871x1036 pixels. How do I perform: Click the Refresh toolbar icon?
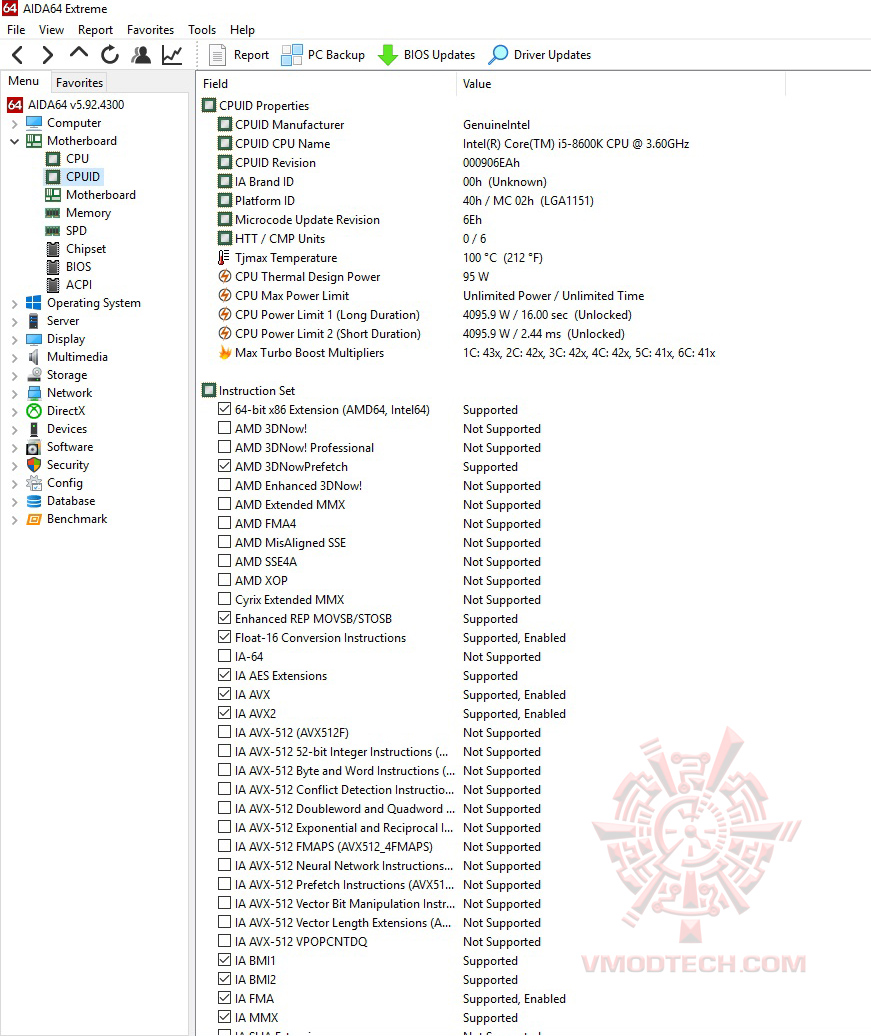[x=110, y=55]
